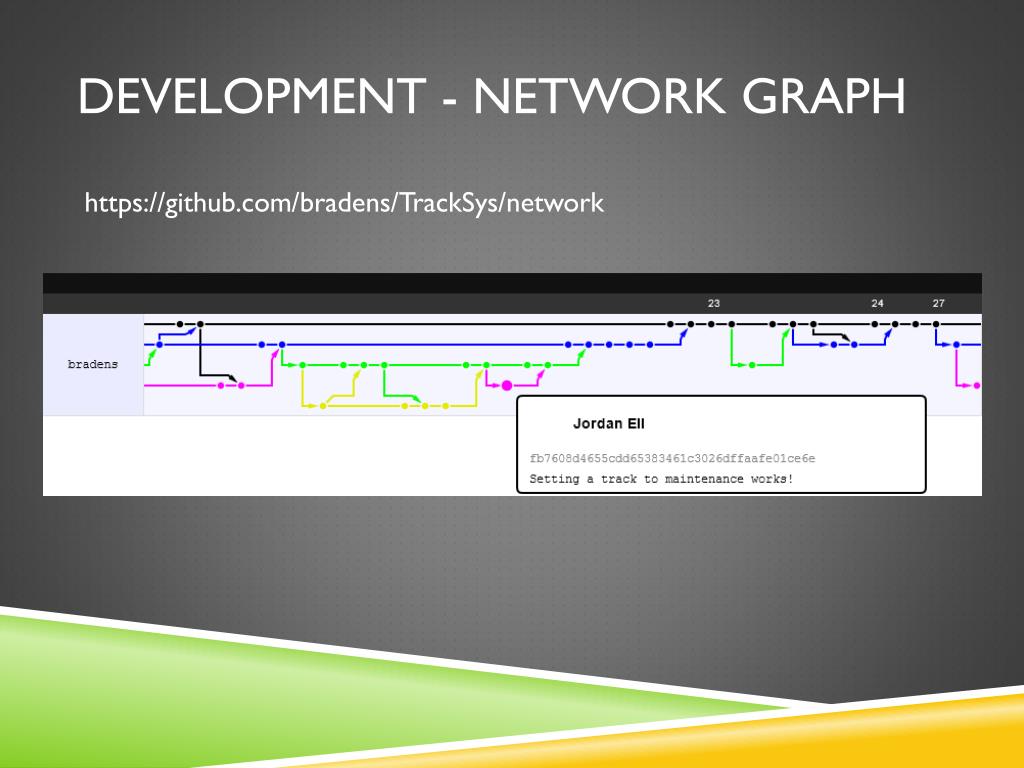Open the github.com/bradens/TrackSys/network URL
This screenshot has width=1024, height=768.
[344, 203]
